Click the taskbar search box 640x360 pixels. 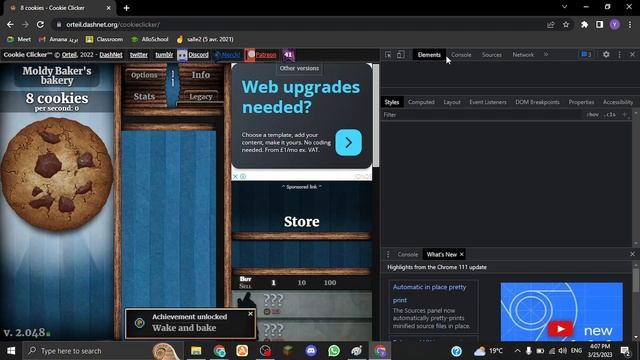coord(102,351)
